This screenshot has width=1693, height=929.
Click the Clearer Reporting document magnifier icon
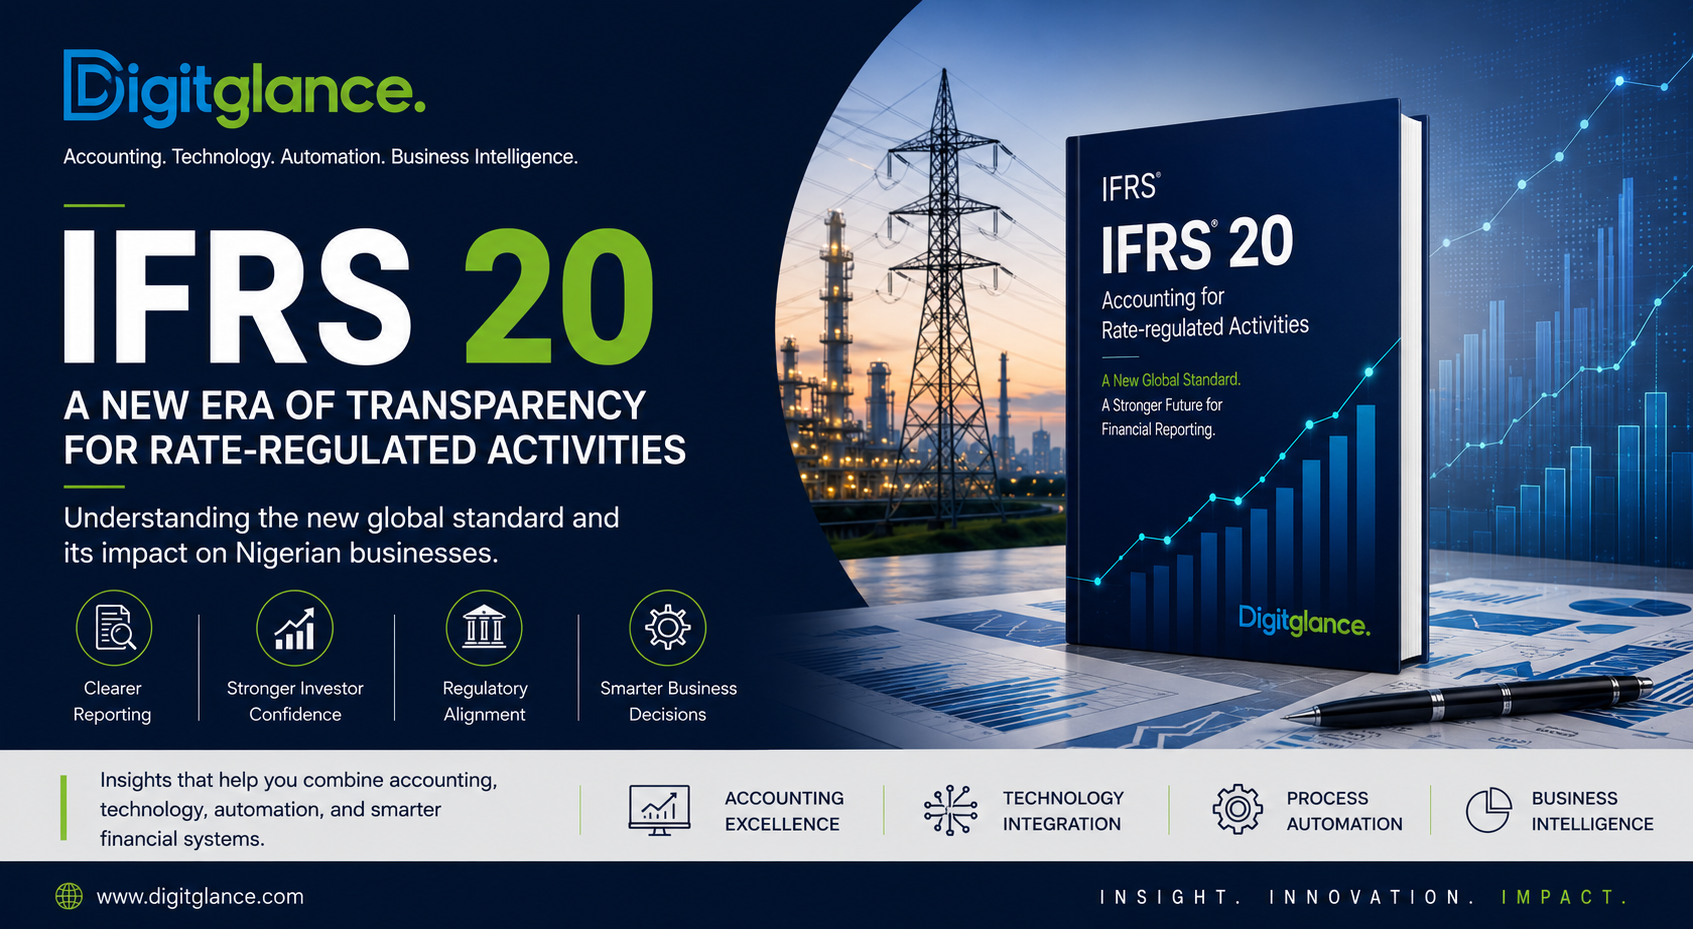114,628
